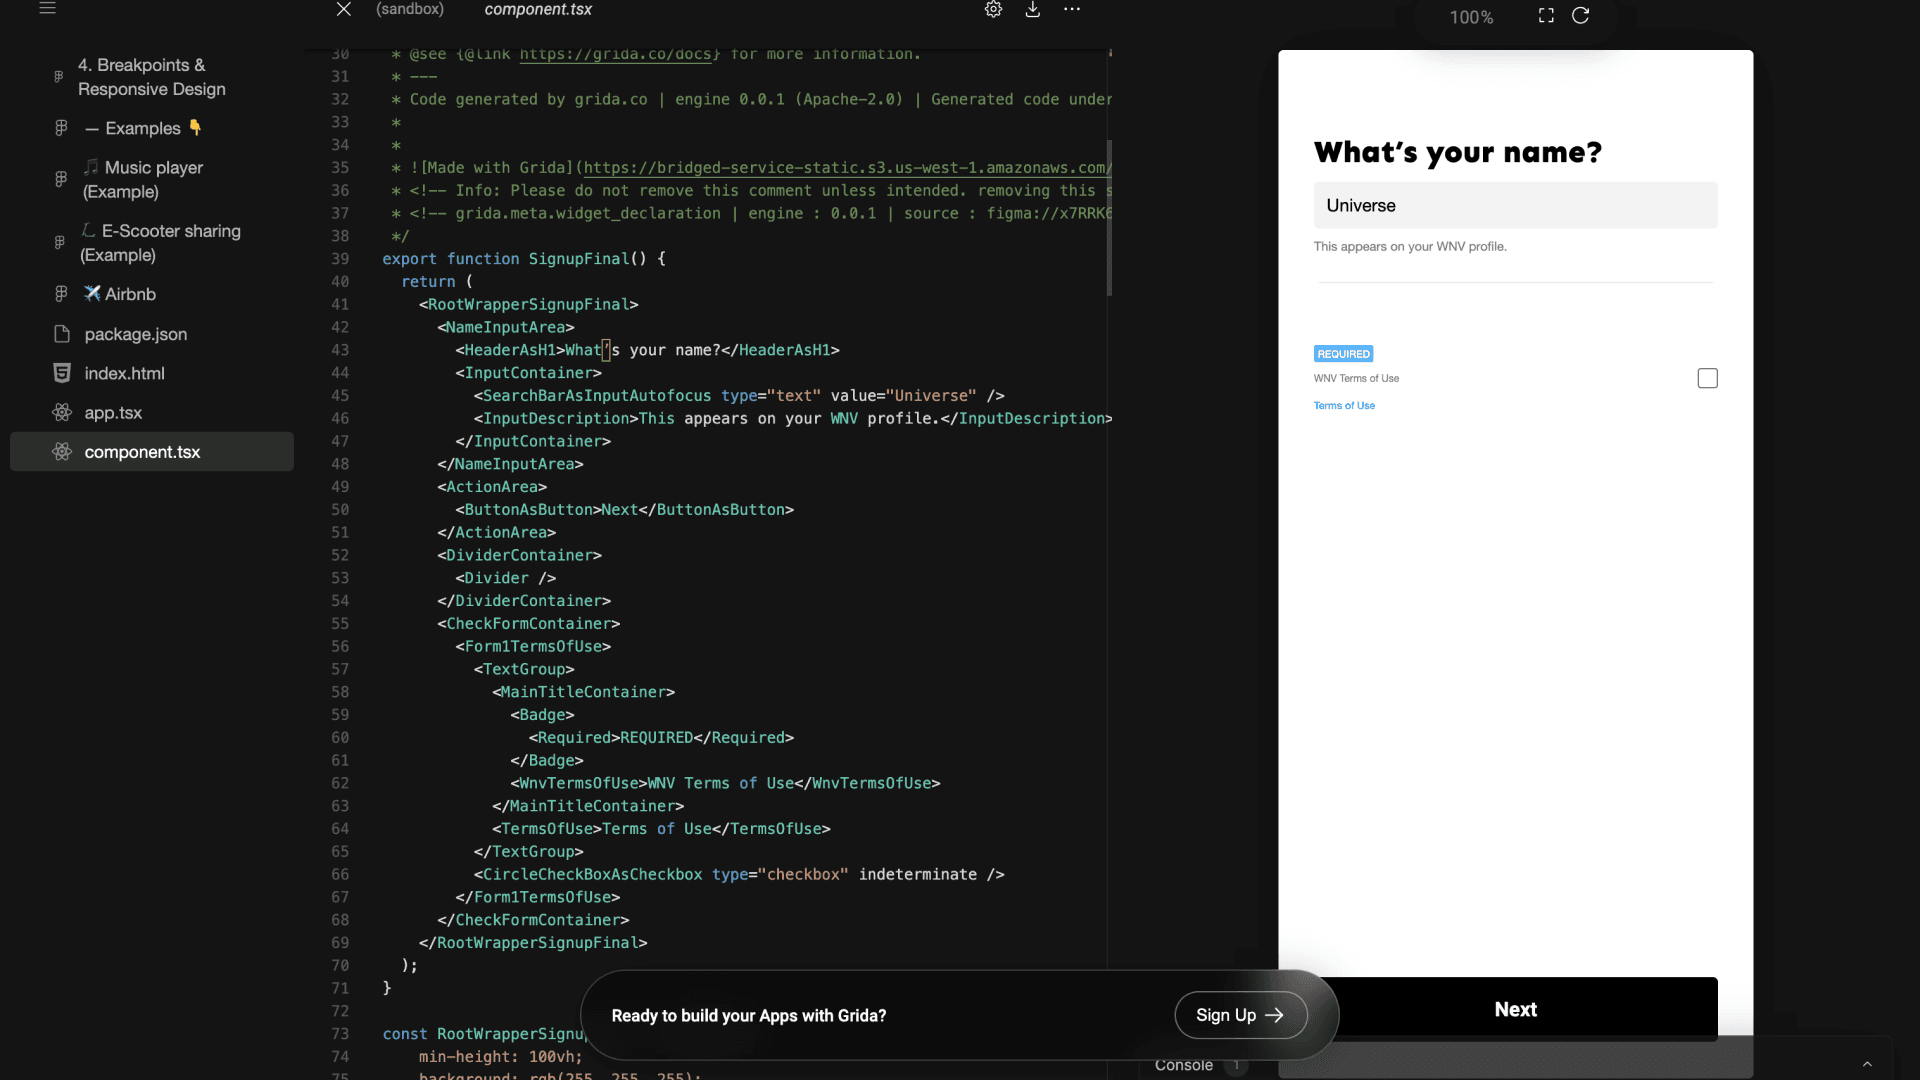1920x1080 pixels.
Task: Click the React icon beside app.tsx
Action: click(62, 413)
